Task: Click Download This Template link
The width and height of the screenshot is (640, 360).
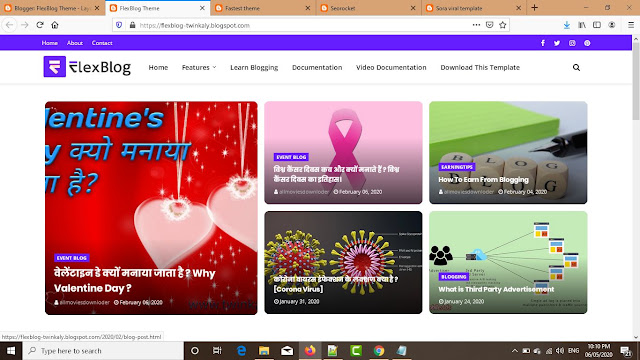Action: (x=480, y=67)
